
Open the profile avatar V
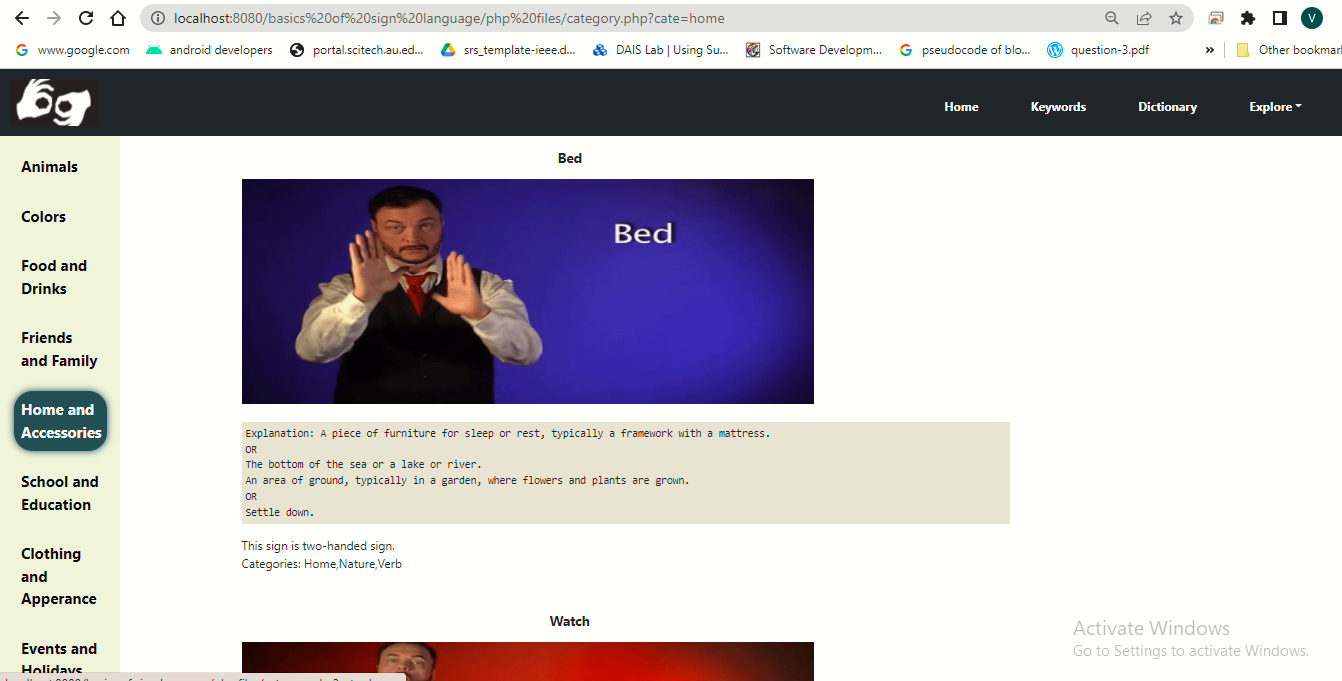(1312, 18)
